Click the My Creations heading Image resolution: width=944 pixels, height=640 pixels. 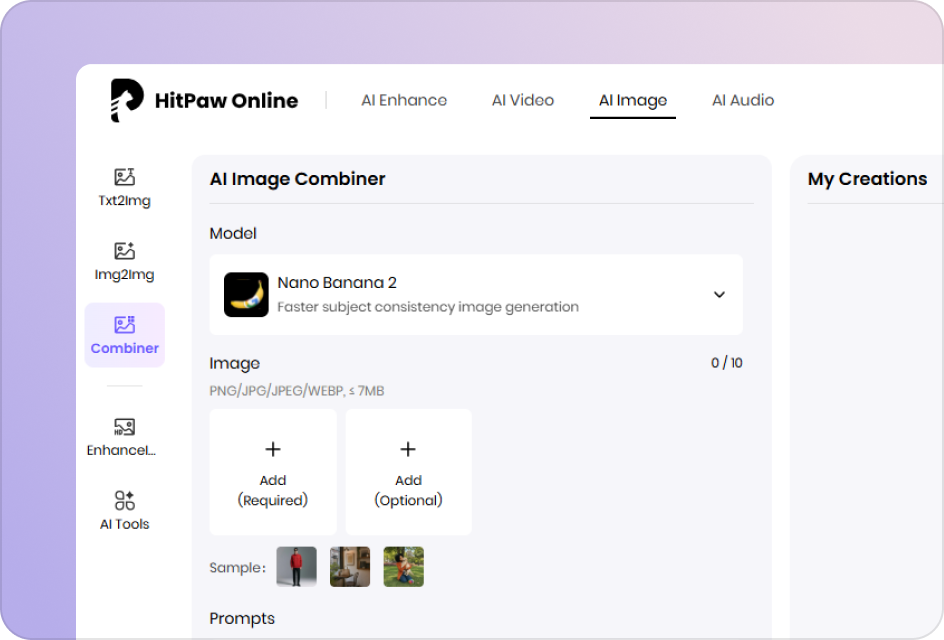pos(868,179)
